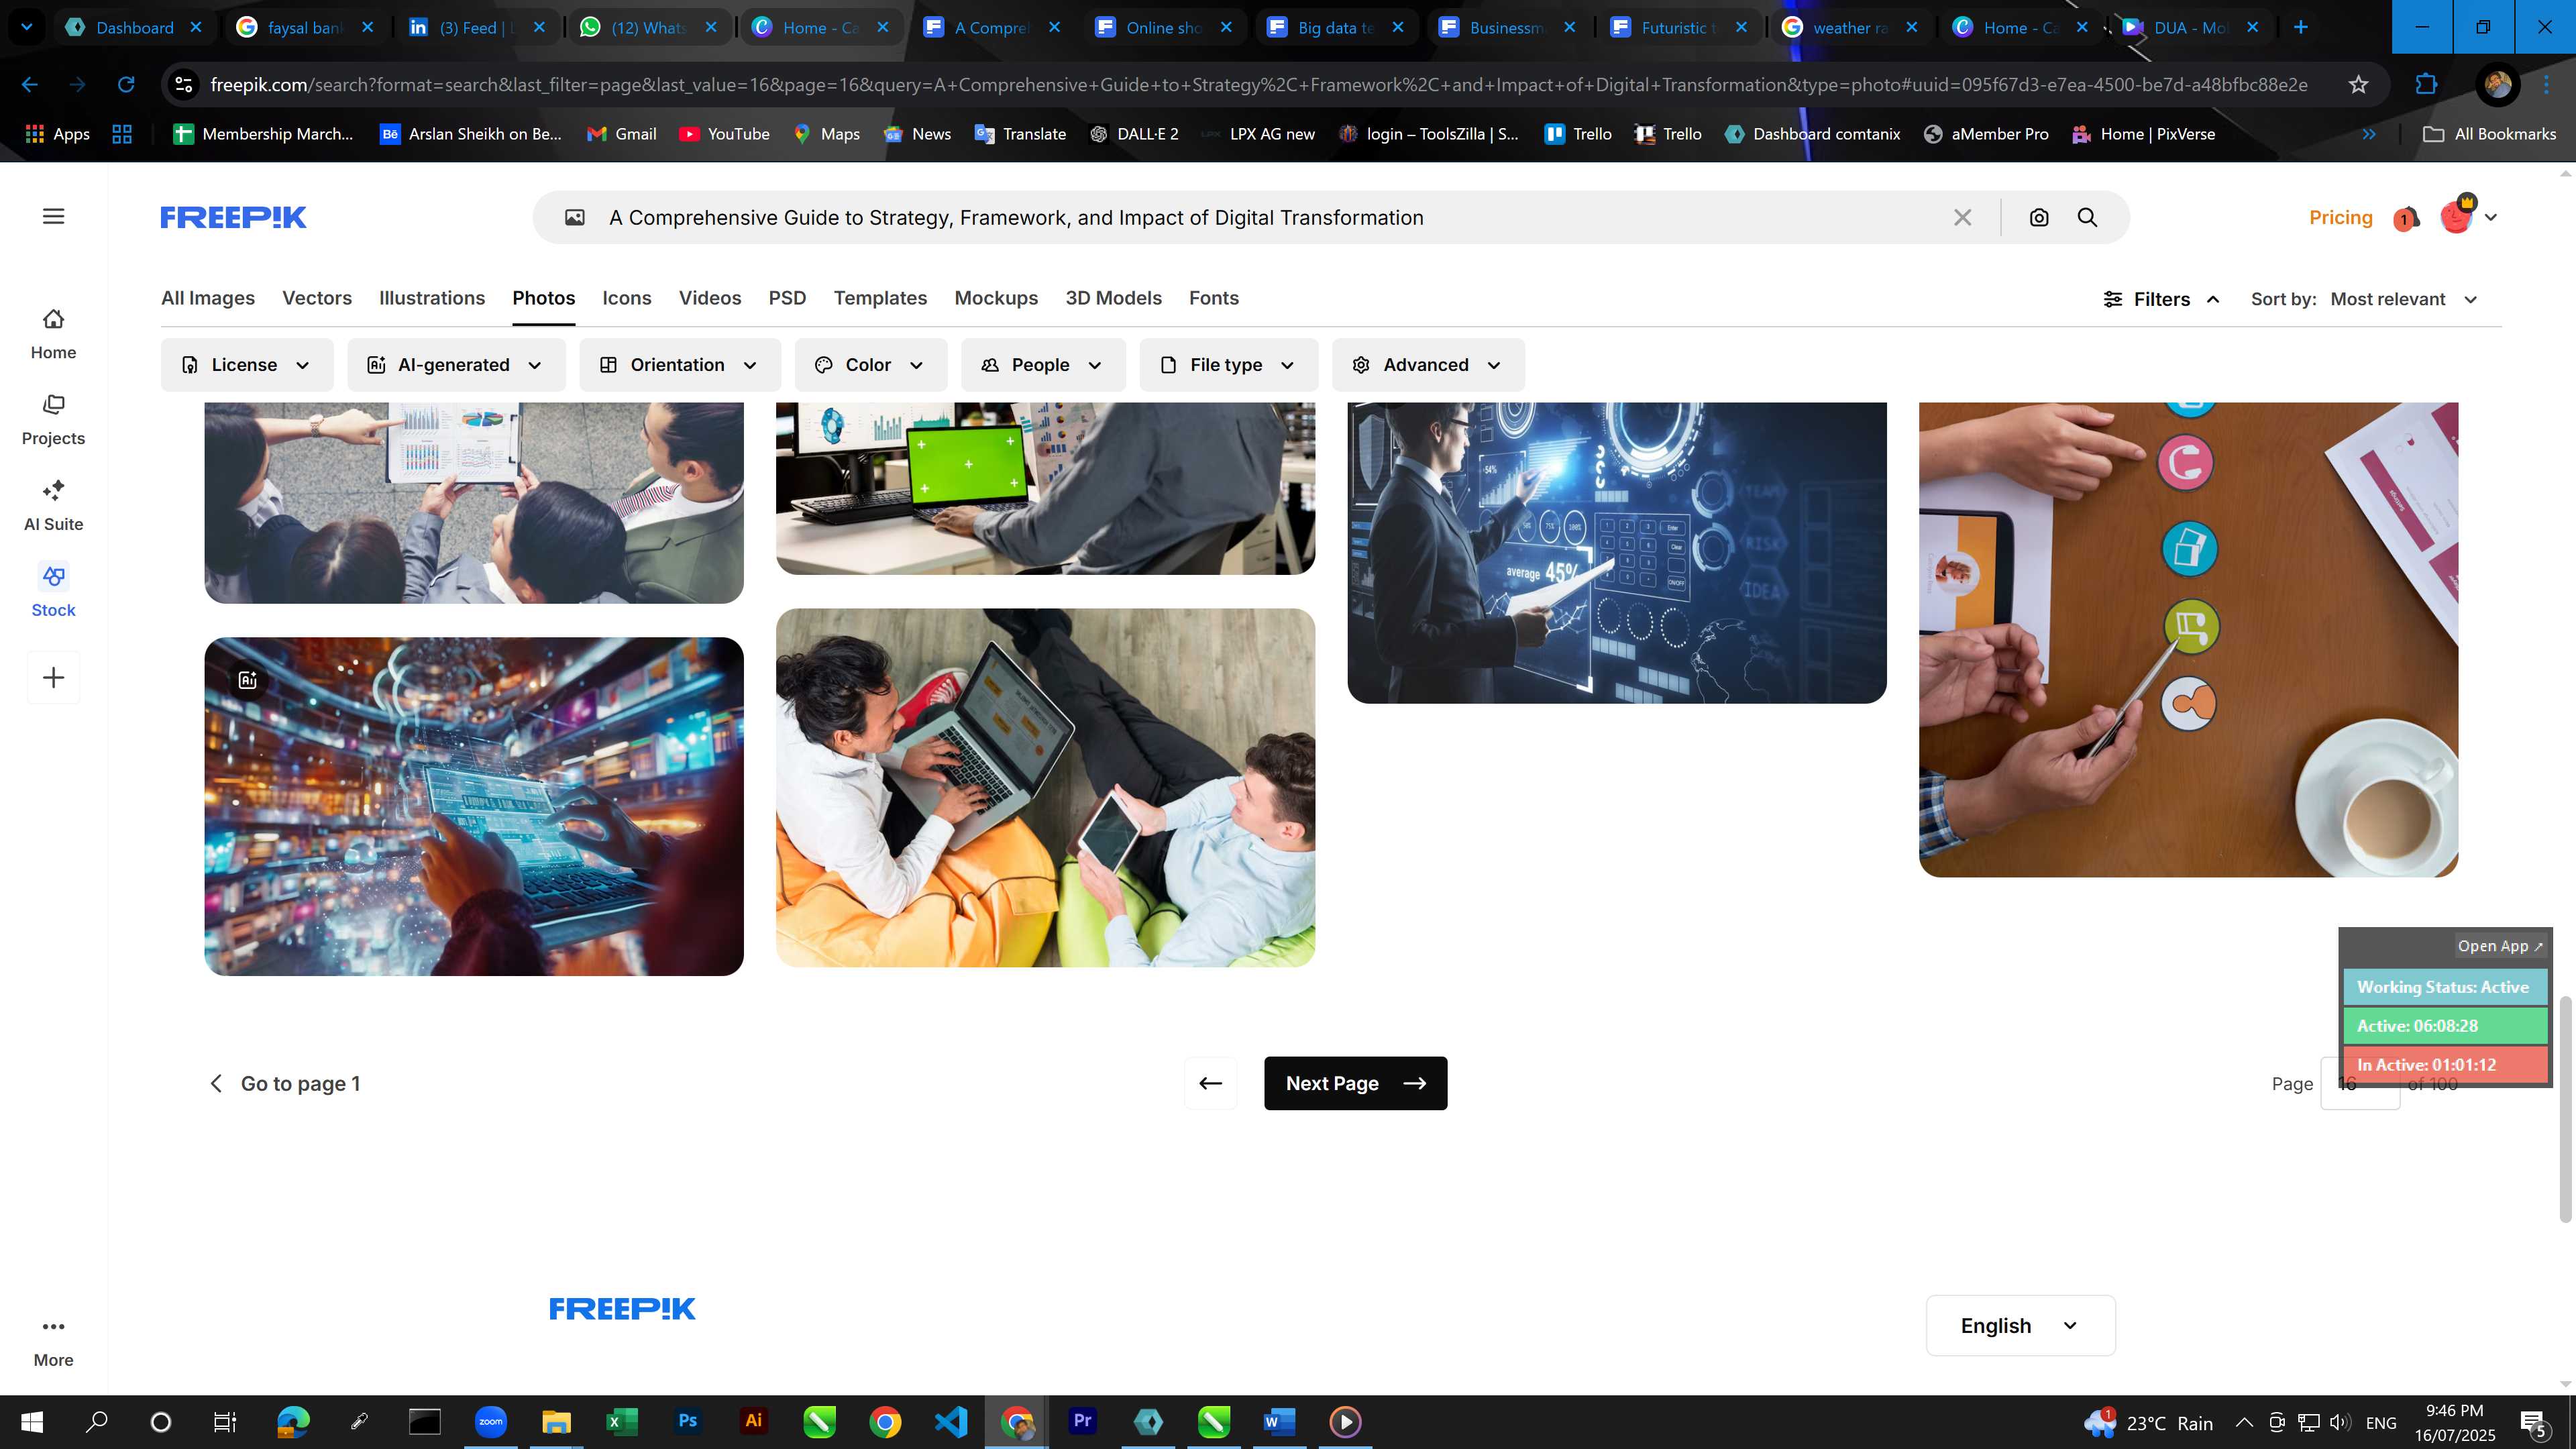Open Illustrator from the taskbar
The height and width of the screenshot is (1449, 2576).
tap(753, 1421)
